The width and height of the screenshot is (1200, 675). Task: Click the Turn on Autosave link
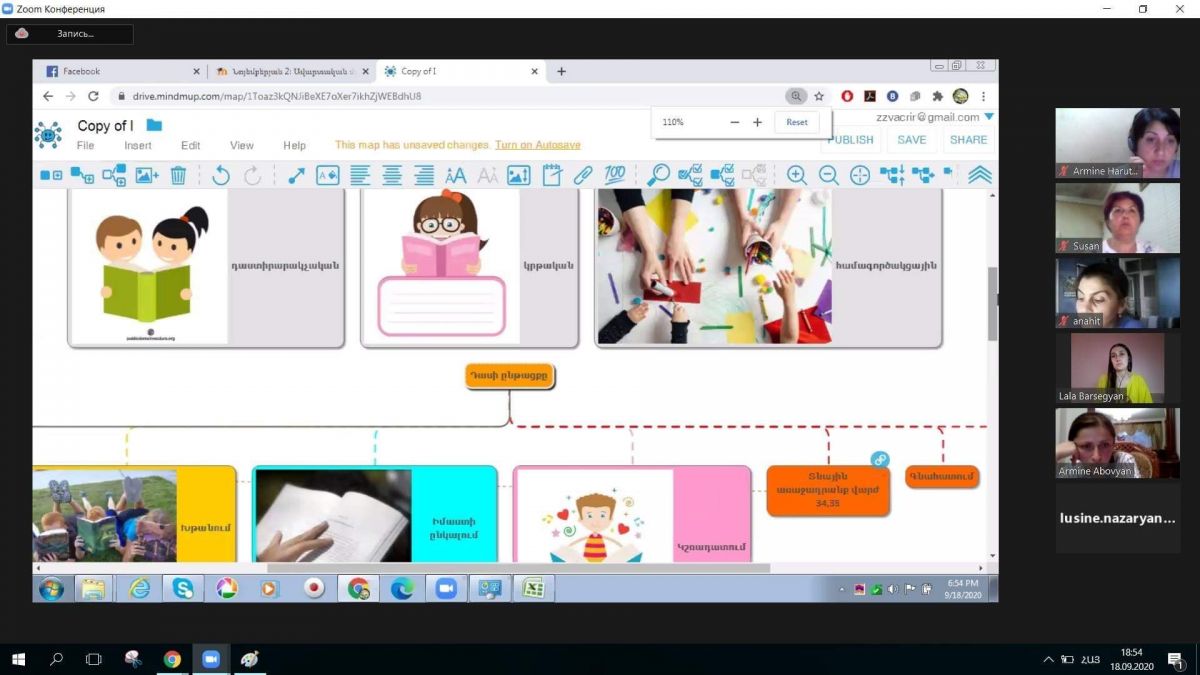pyautogui.click(x=537, y=145)
